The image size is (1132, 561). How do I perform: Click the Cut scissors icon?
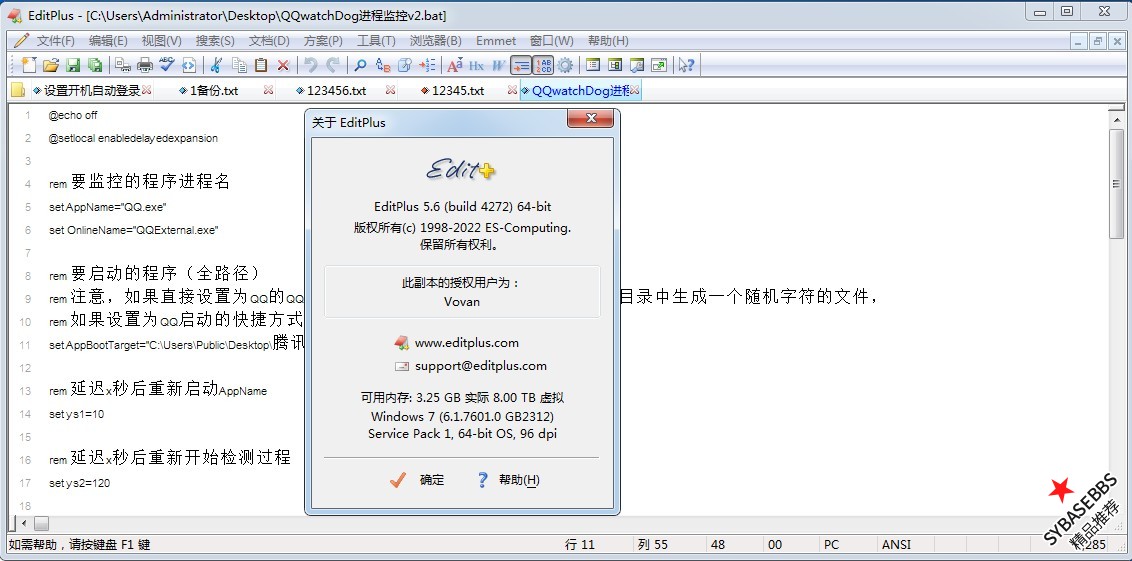pyautogui.click(x=216, y=65)
